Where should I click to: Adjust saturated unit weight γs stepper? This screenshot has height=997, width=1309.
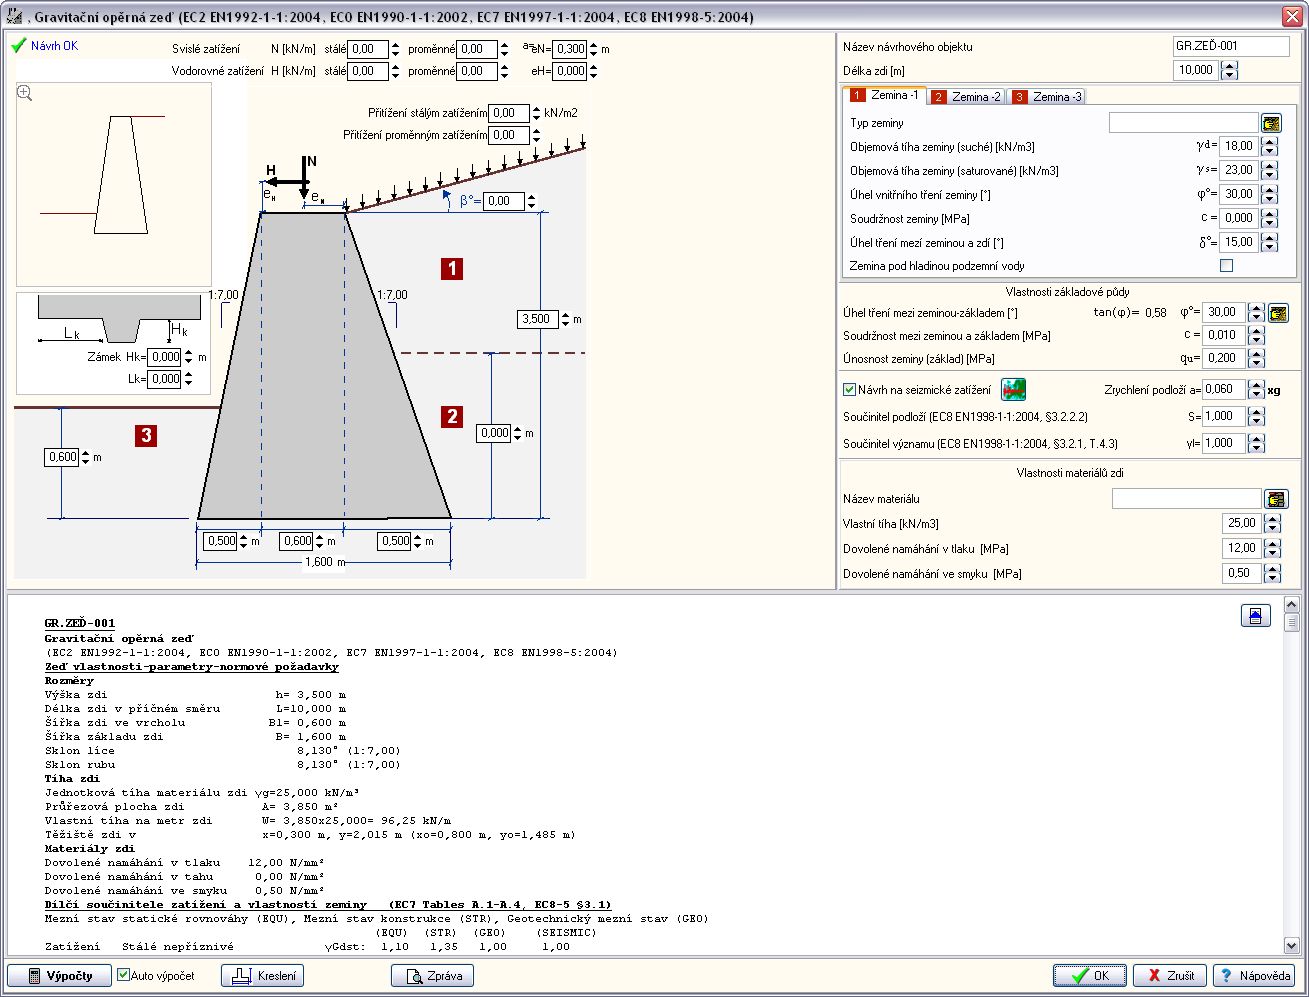[x=1270, y=170]
